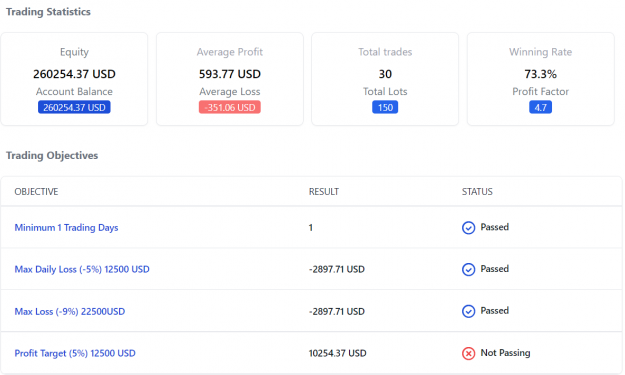
Task: Click the Not Passing status text
Action: click(x=505, y=353)
